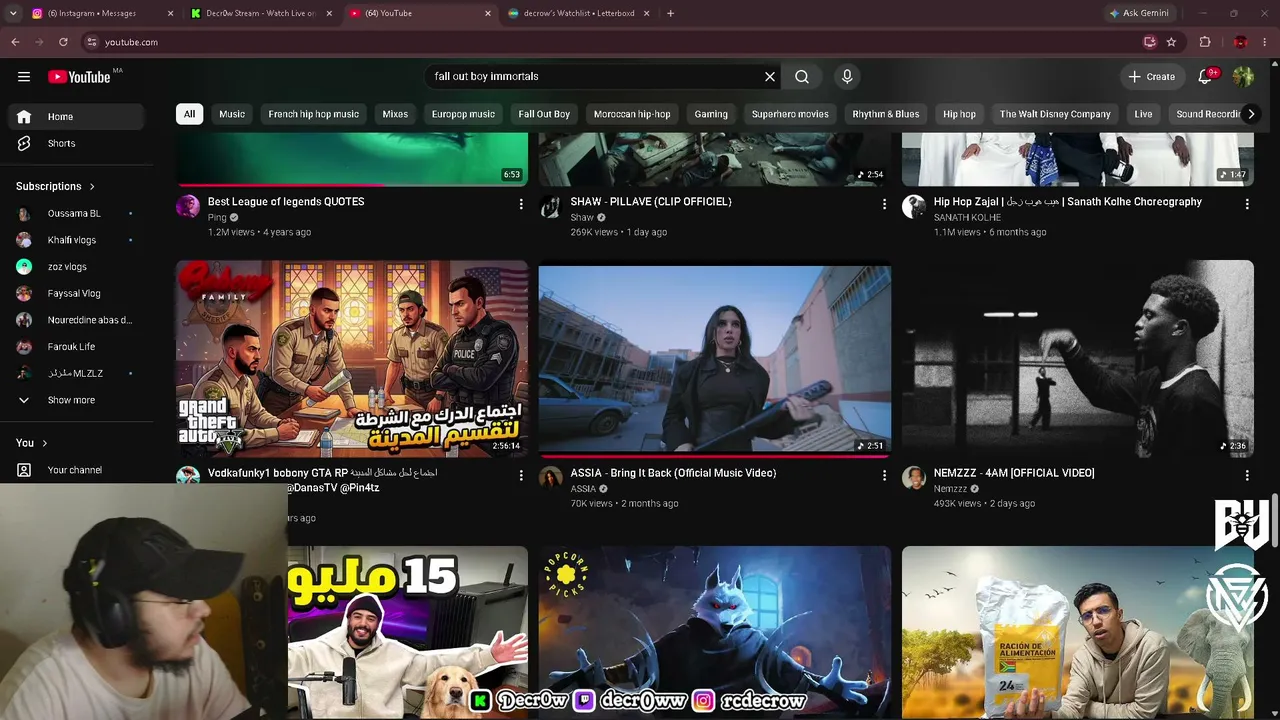The image size is (1280, 720).
Task: Open the Shorts icon in the sidebar
Action: tap(24, 143)
